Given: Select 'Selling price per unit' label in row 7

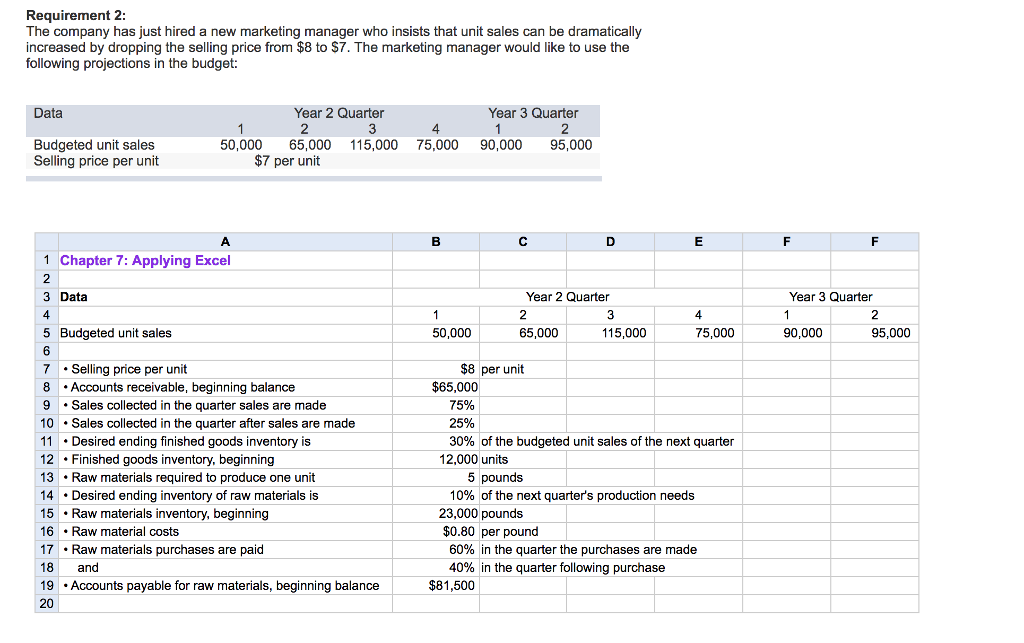Looking at the screenshot, I should click(x=225, y=369).
